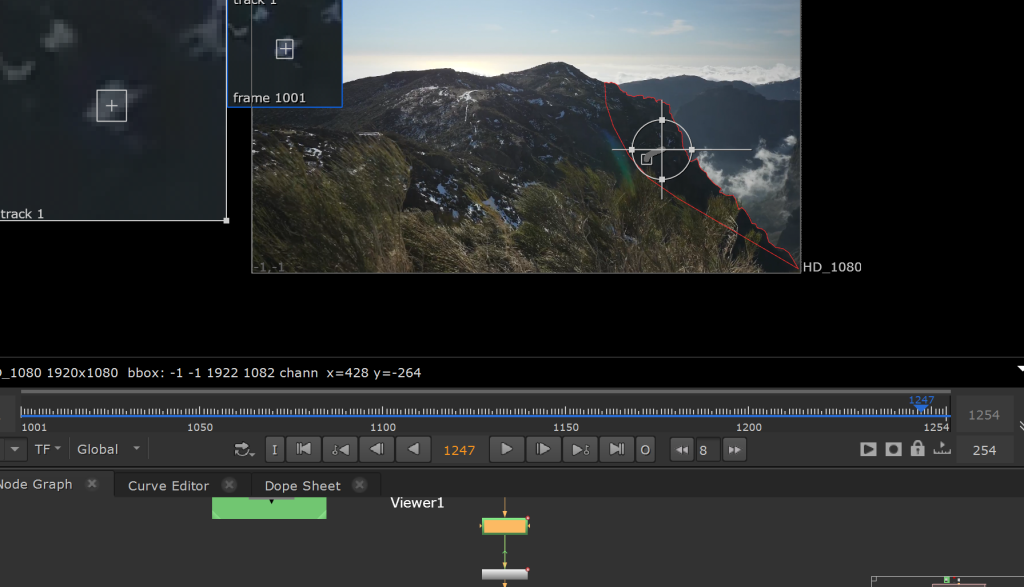The width and height of the screenshot is (1024, 587).
Task: Click the bottom handle of the circular widget
Action: (662, 180)
